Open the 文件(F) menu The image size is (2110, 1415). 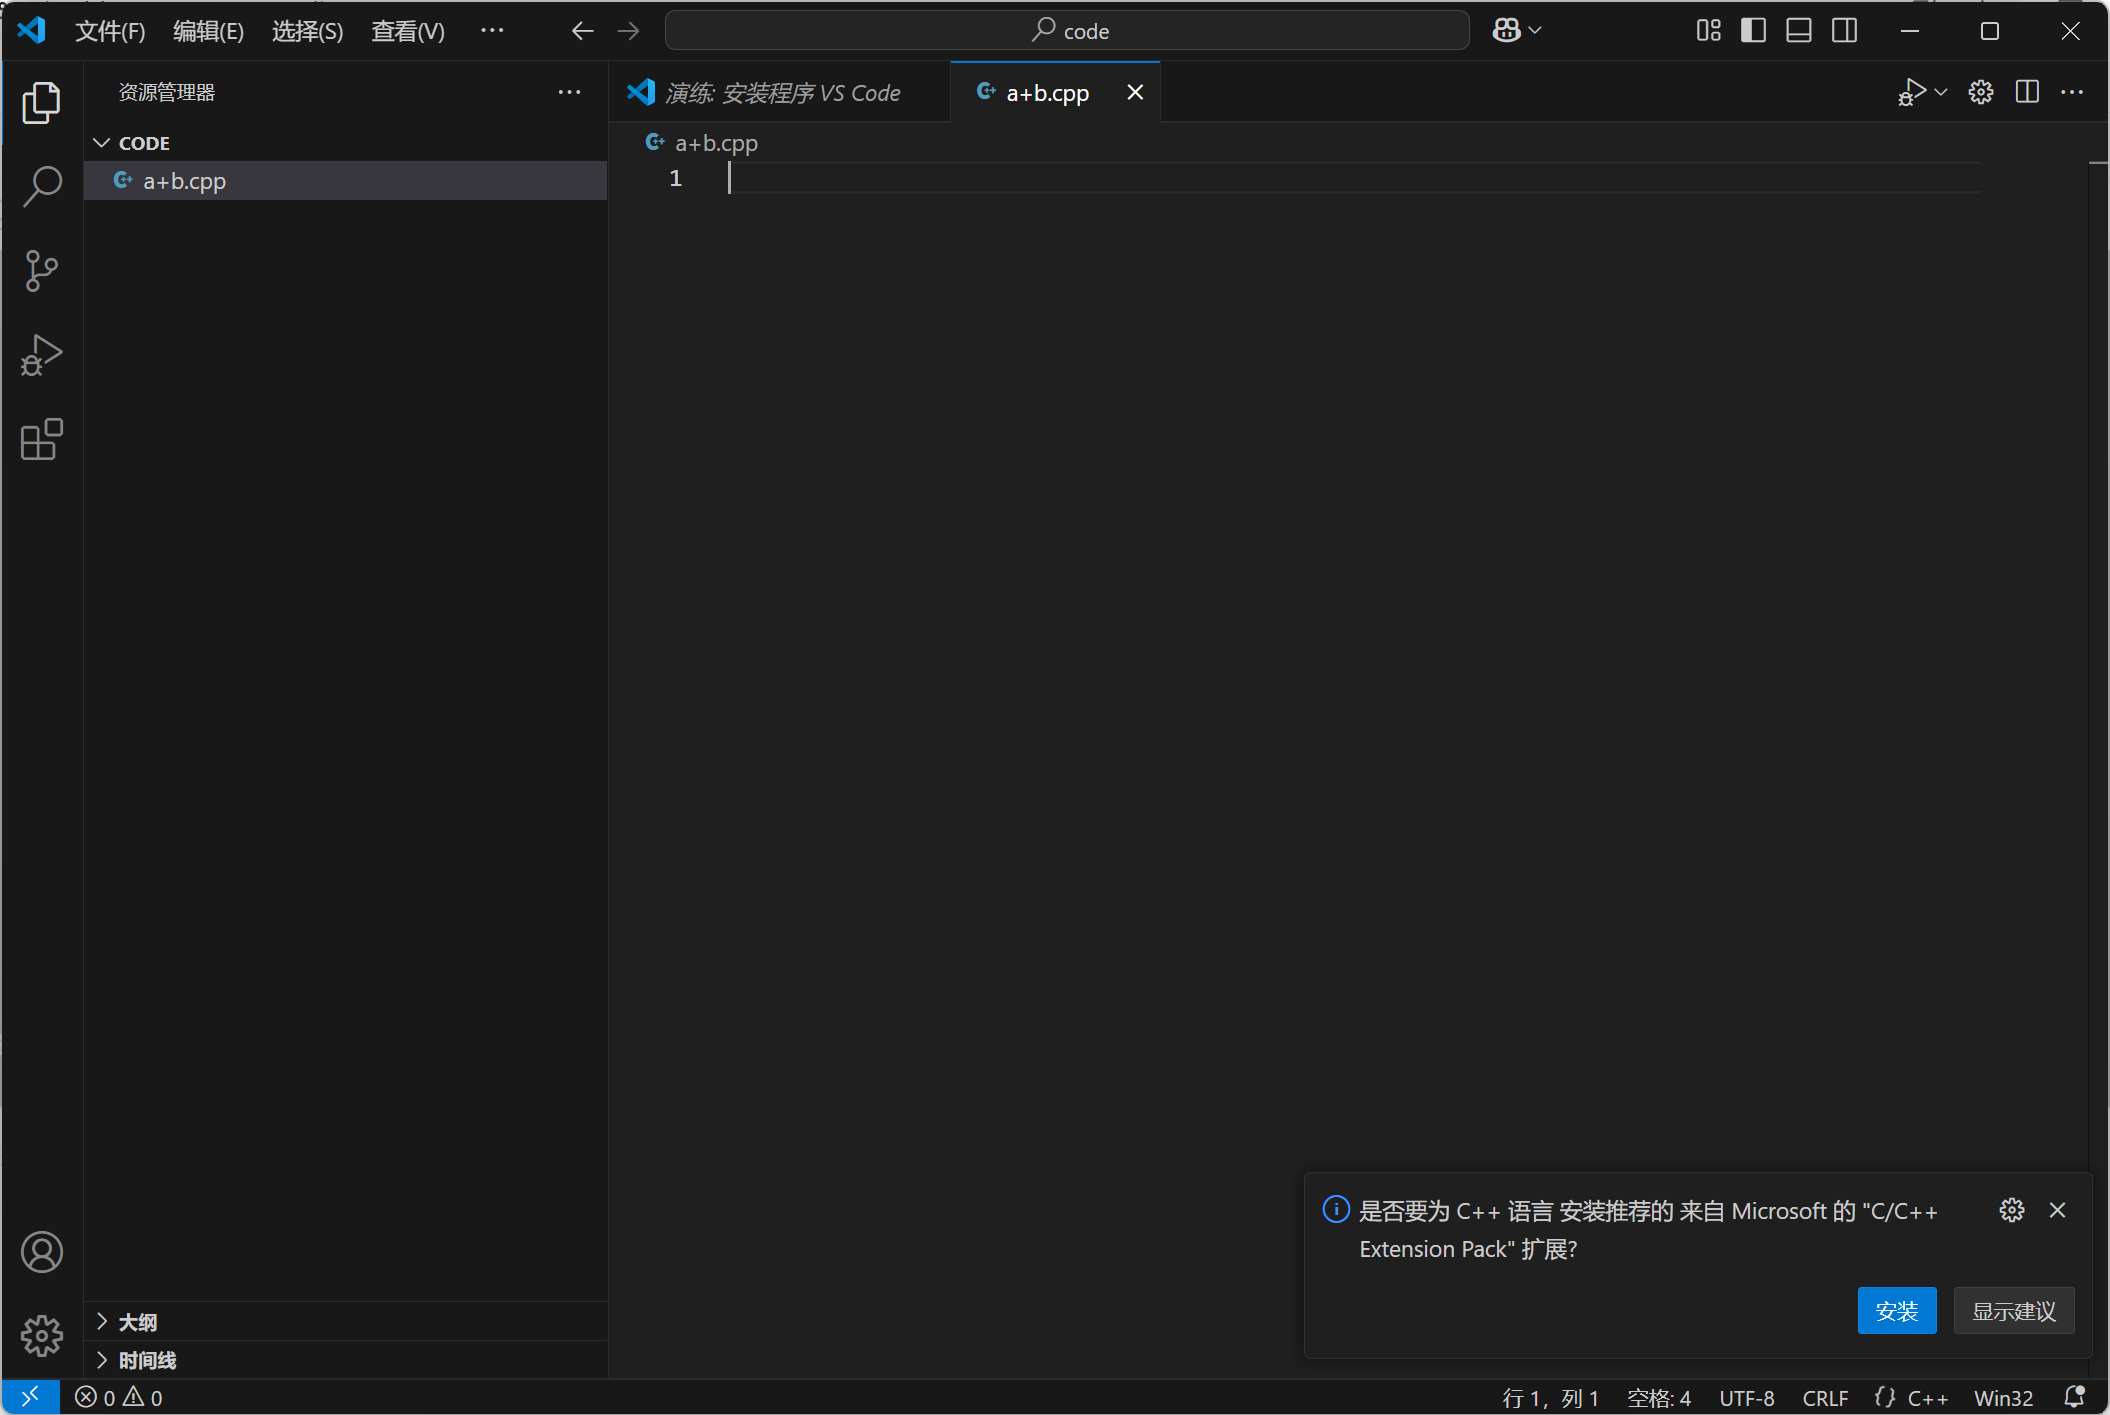(110, 31)
